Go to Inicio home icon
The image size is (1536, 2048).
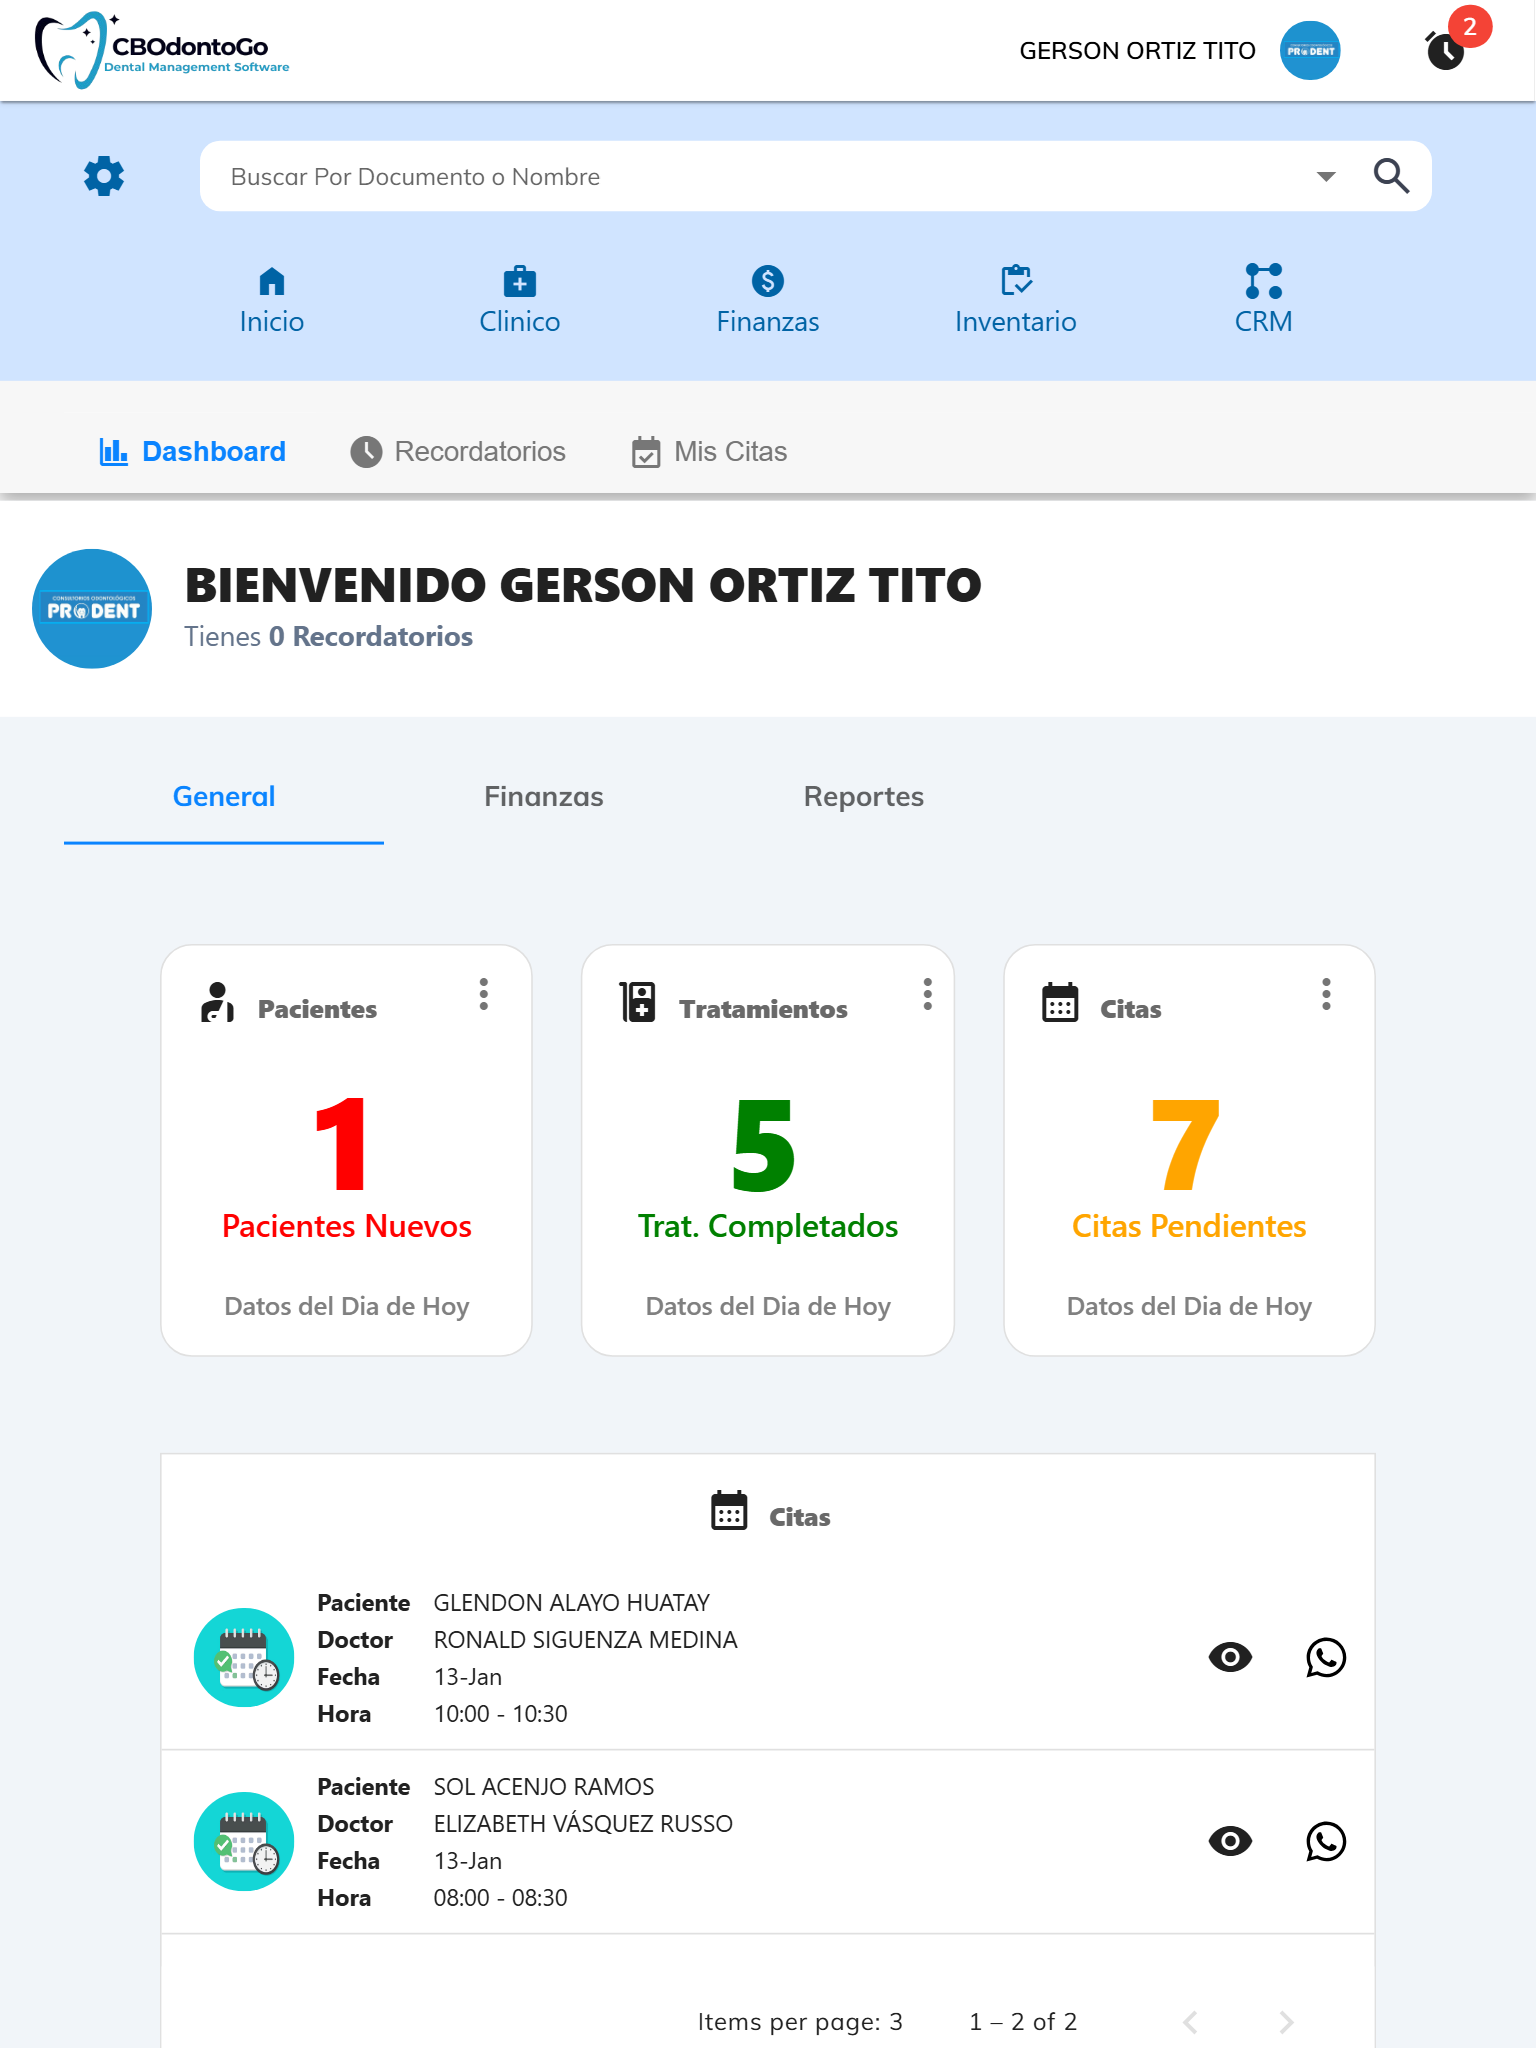[x=272, y=281]
